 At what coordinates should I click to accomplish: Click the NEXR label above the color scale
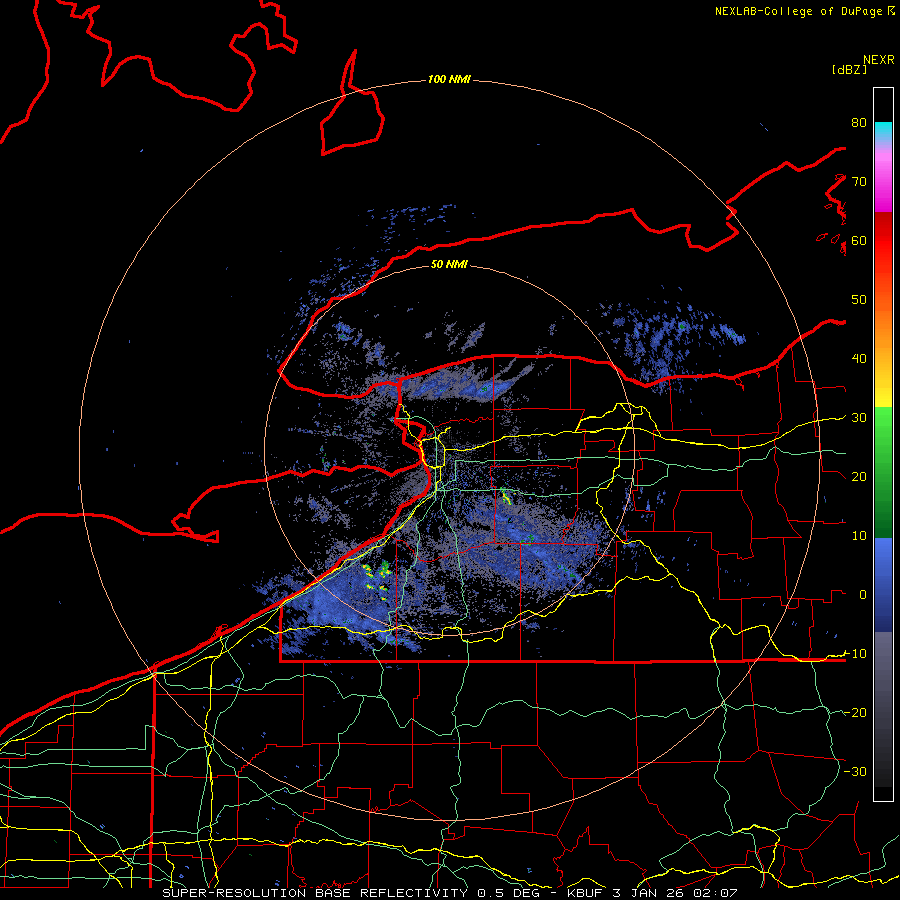pyautogui.click(x=879, y=60)
